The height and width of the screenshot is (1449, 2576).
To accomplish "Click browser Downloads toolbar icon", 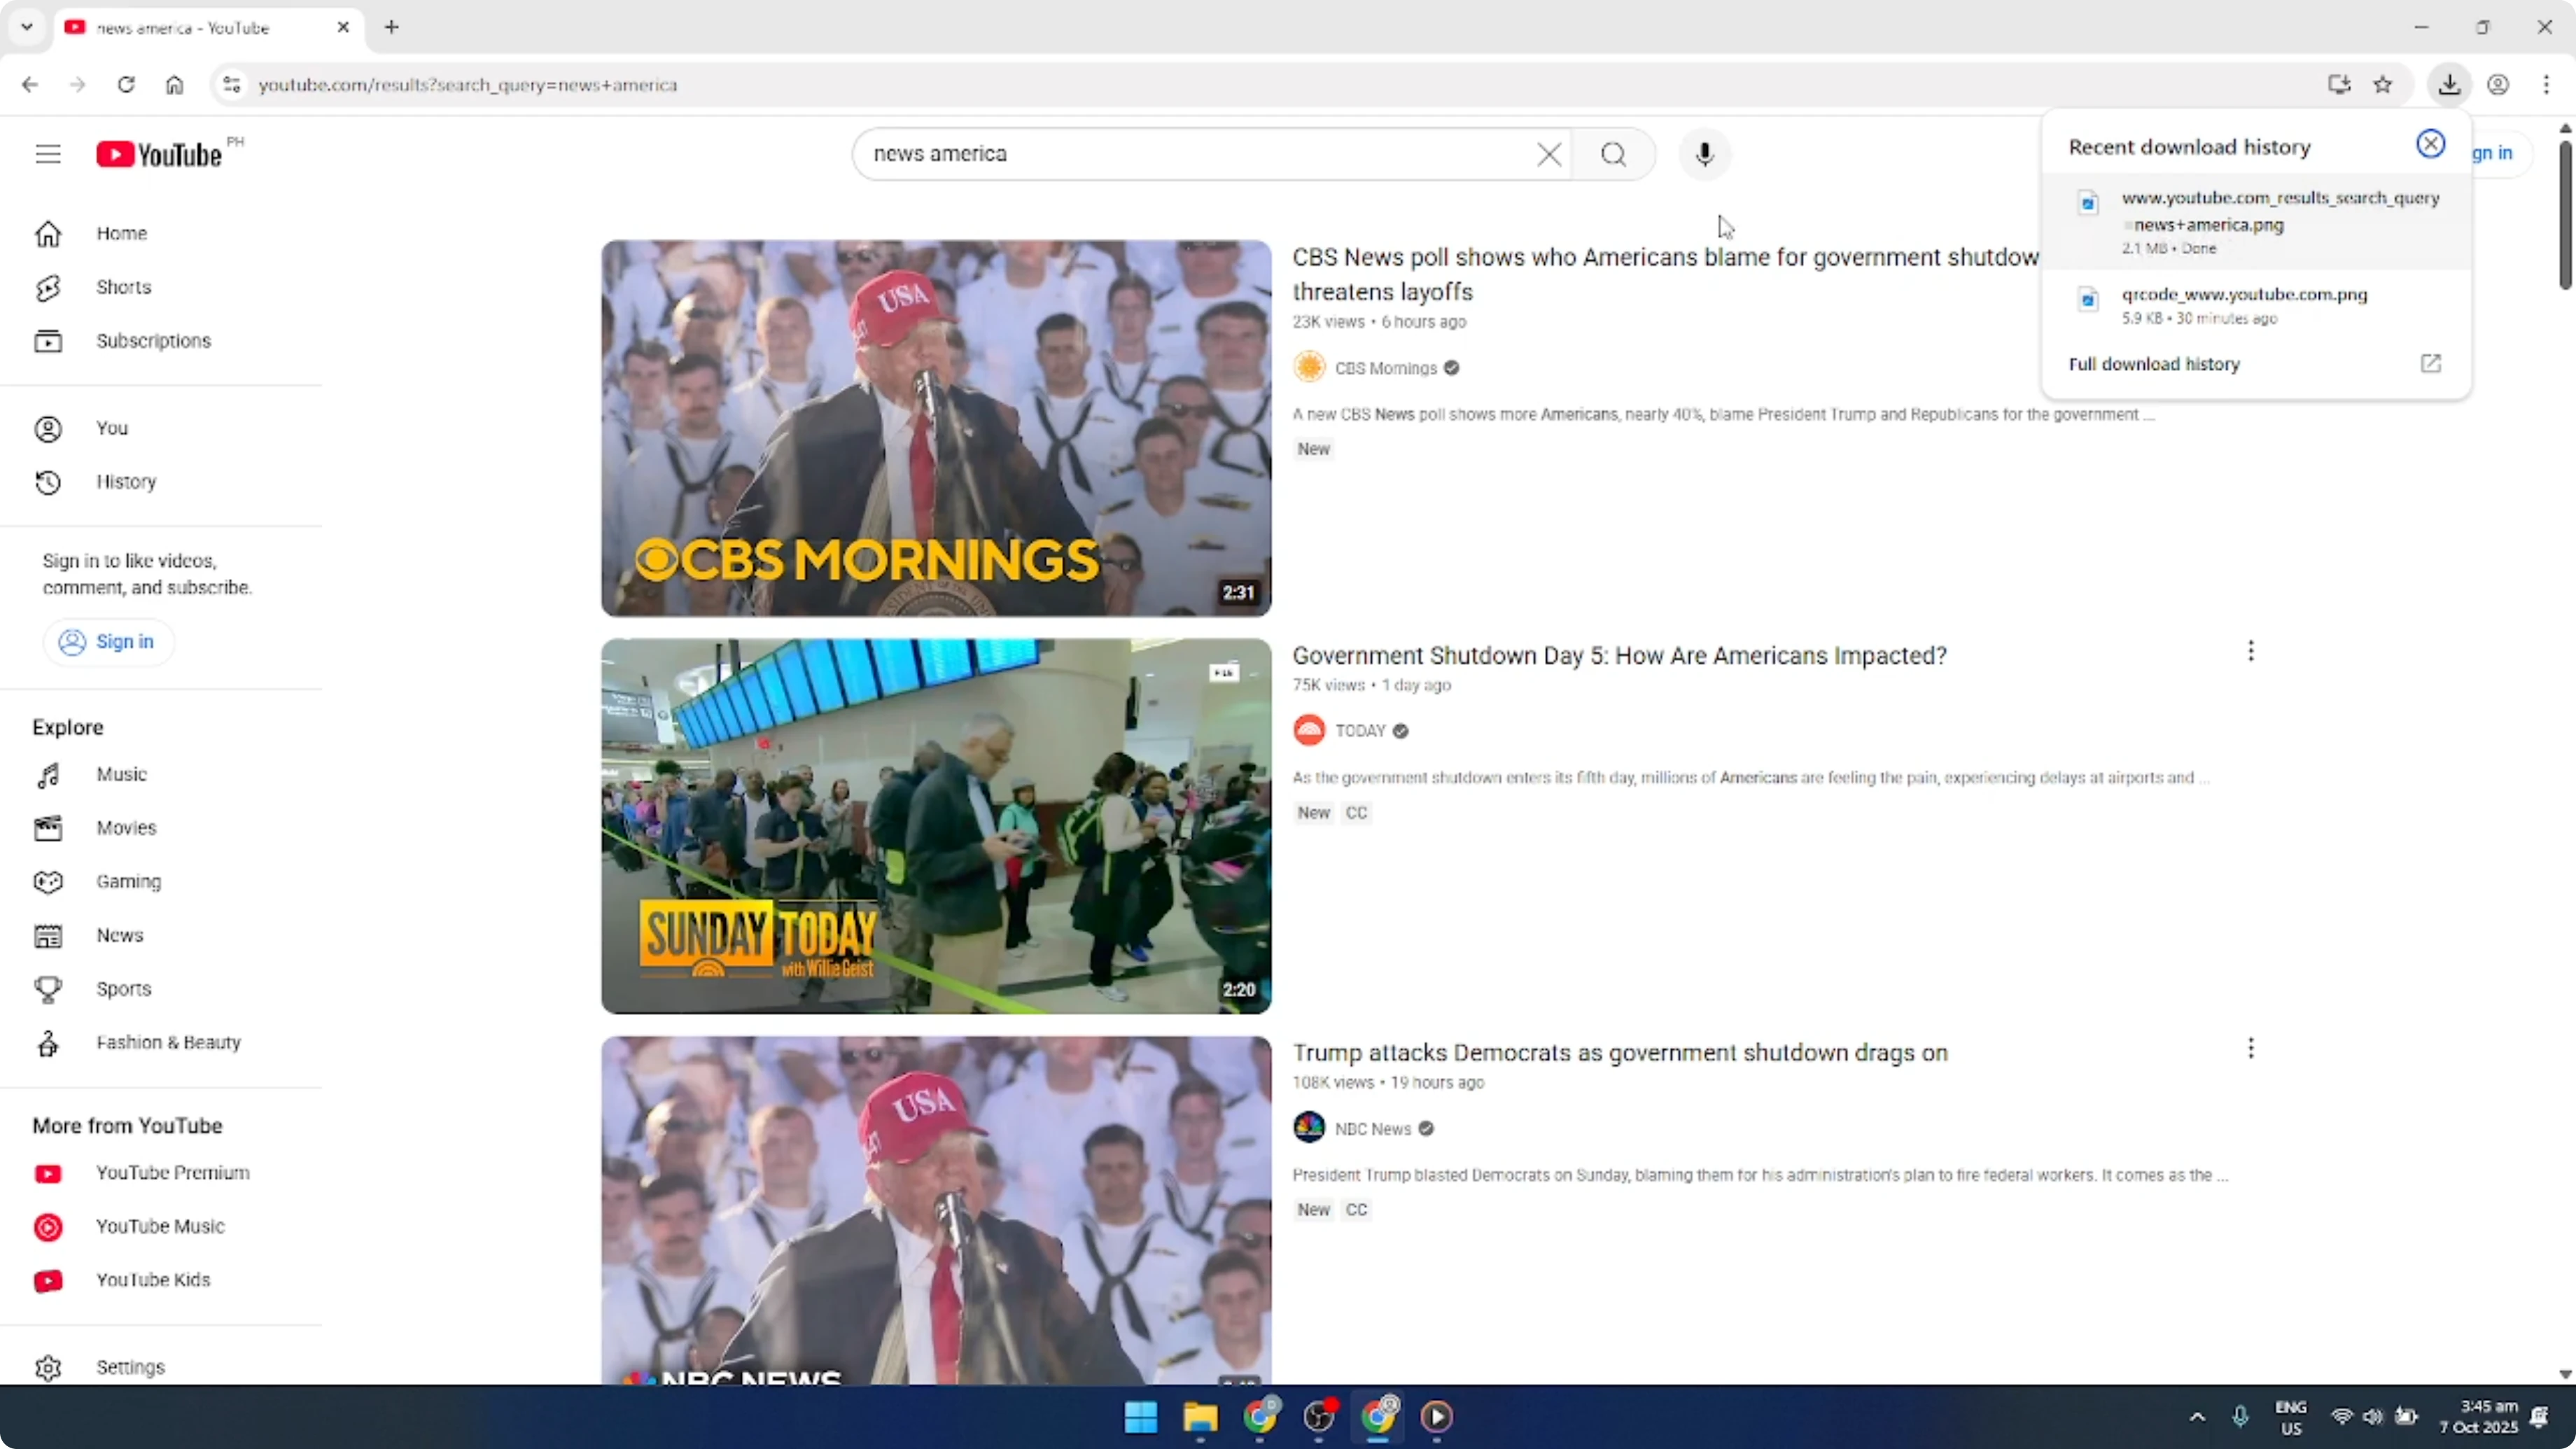I will [x=2449, y=85].
